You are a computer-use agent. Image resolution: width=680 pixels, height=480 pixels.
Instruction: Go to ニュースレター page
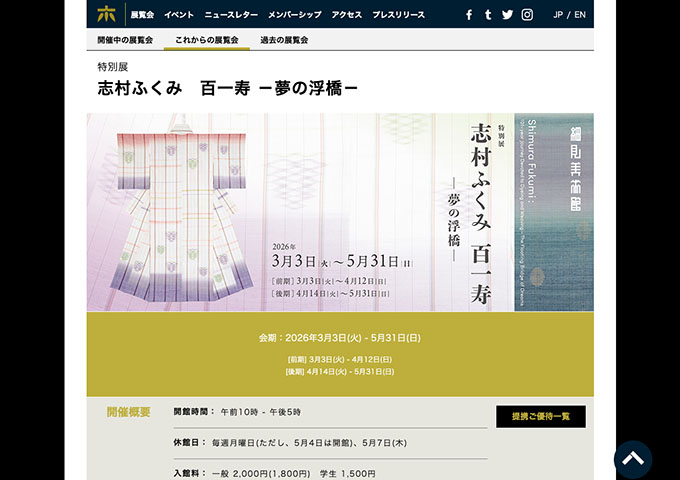click(231, 15)
